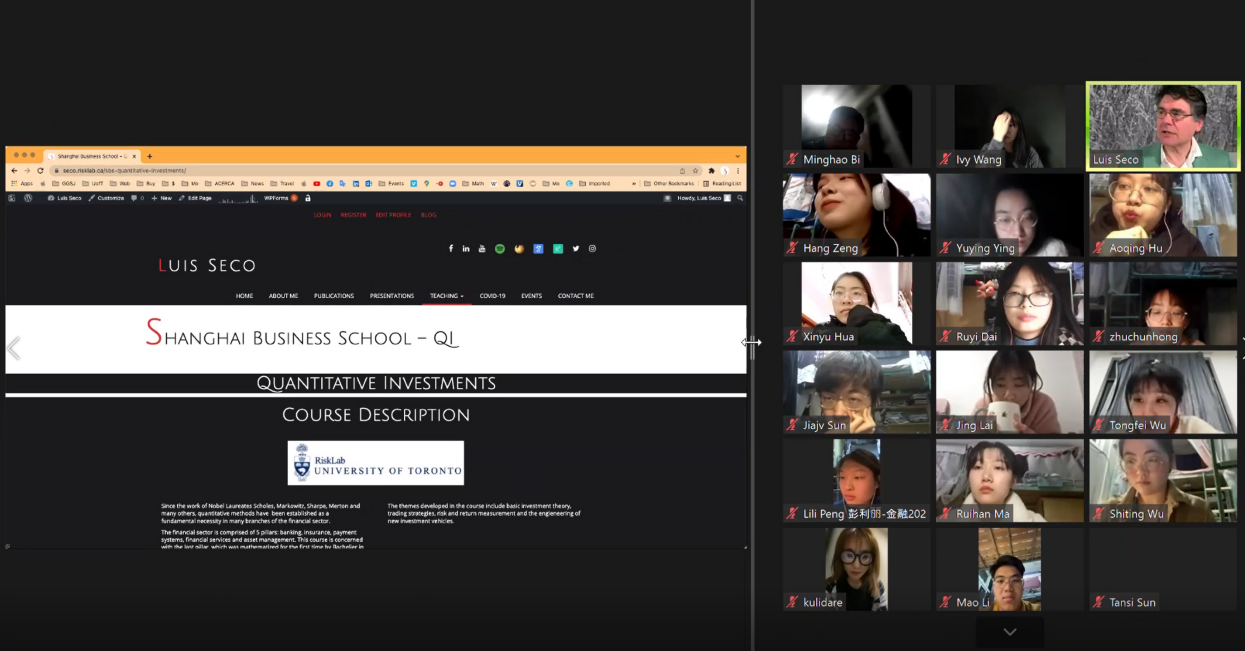Click the Twitter bird icon
Image resolution: width=1245 pixels, height=651 pixels.
point(576,249)
